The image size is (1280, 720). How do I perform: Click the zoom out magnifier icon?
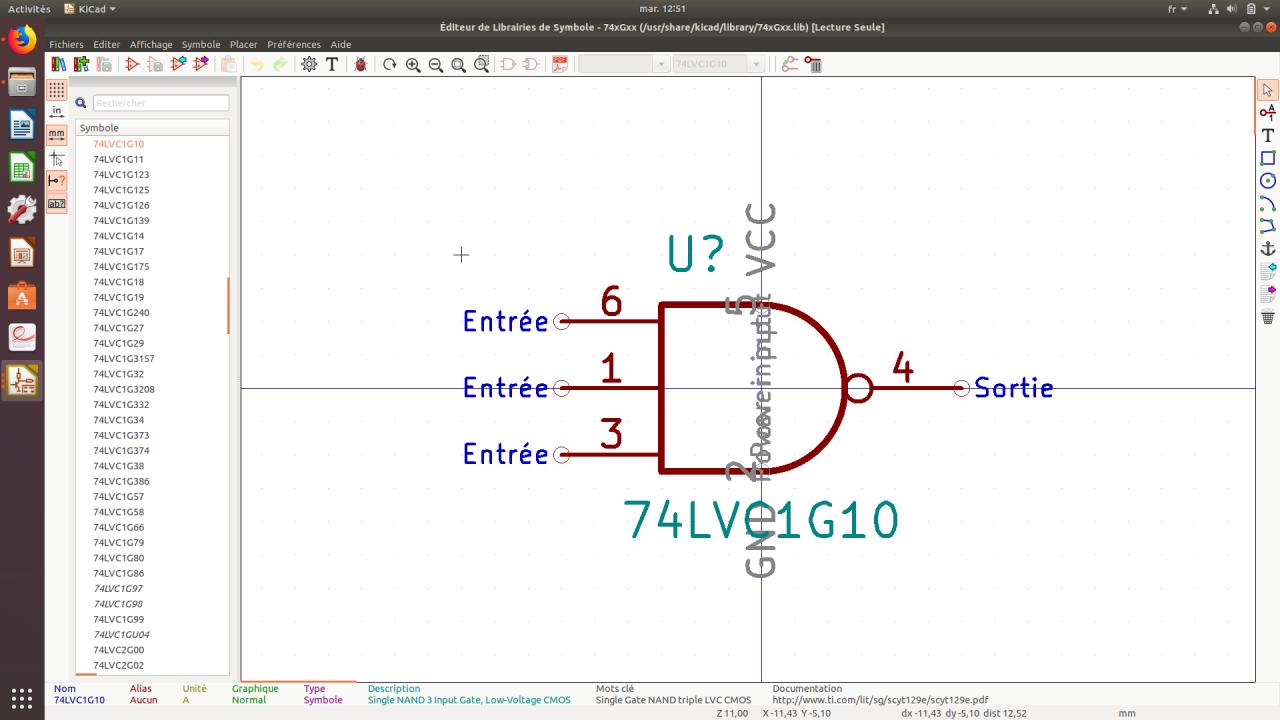[x=436, y=64]
